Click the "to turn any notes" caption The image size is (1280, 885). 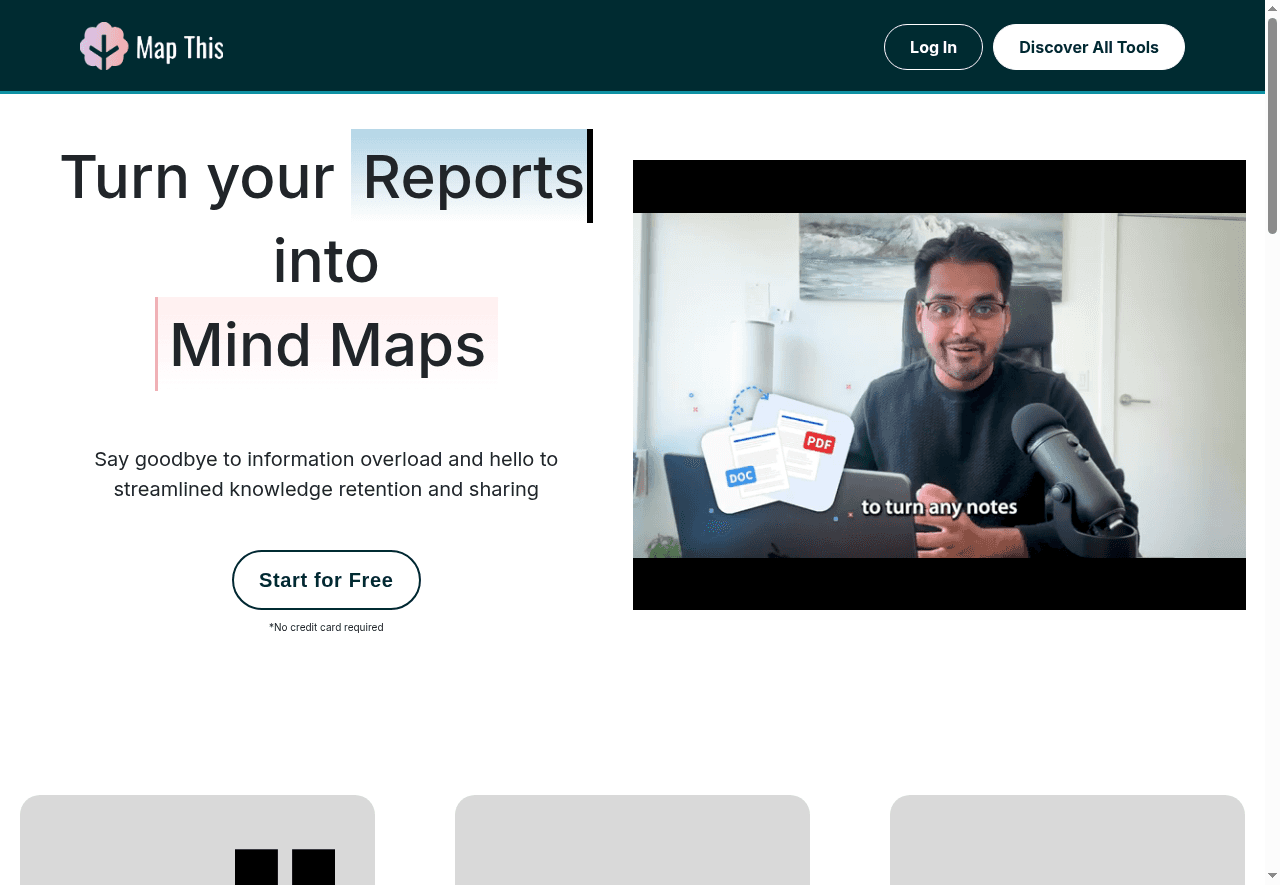tap(939, 507)
